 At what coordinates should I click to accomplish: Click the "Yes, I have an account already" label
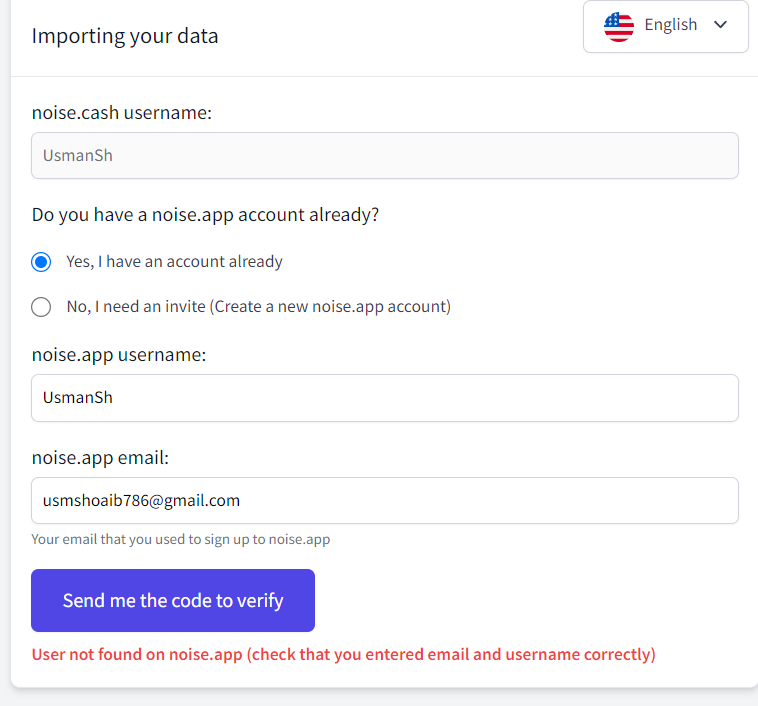click(175, 262)
